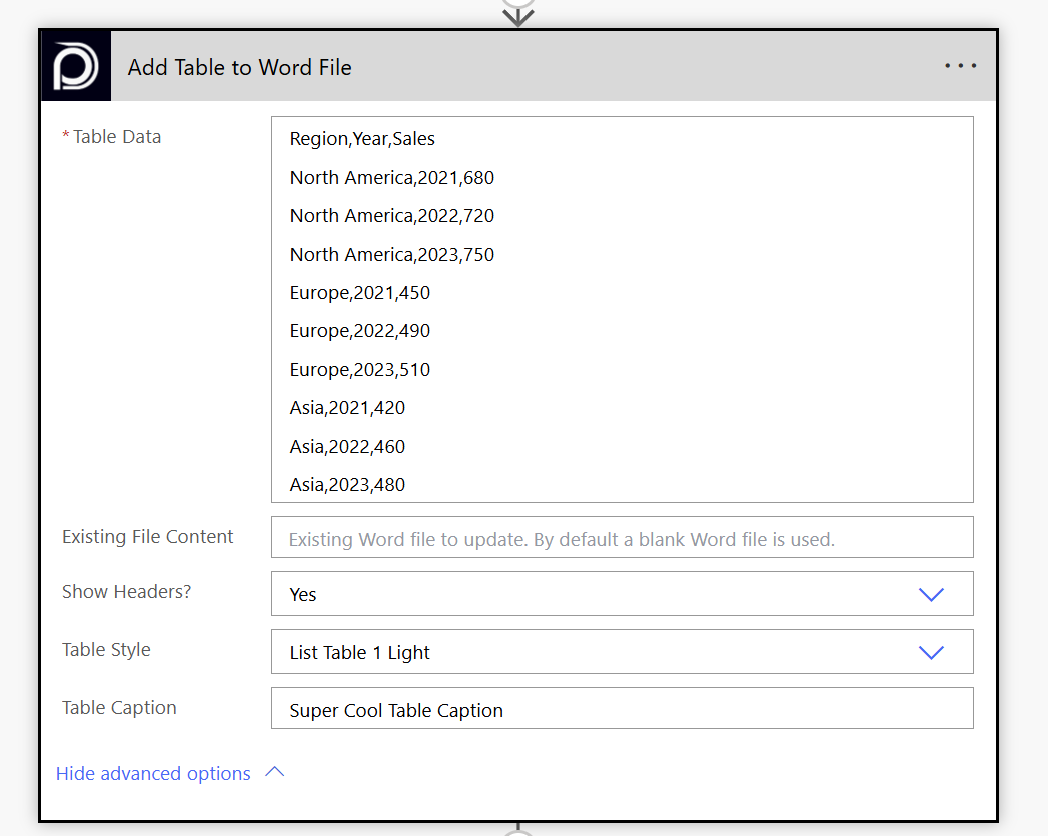Open the Table Style field showing List Table 1 Light
This screenshot has height=836, width=1048.
click(x=600, y=652)
